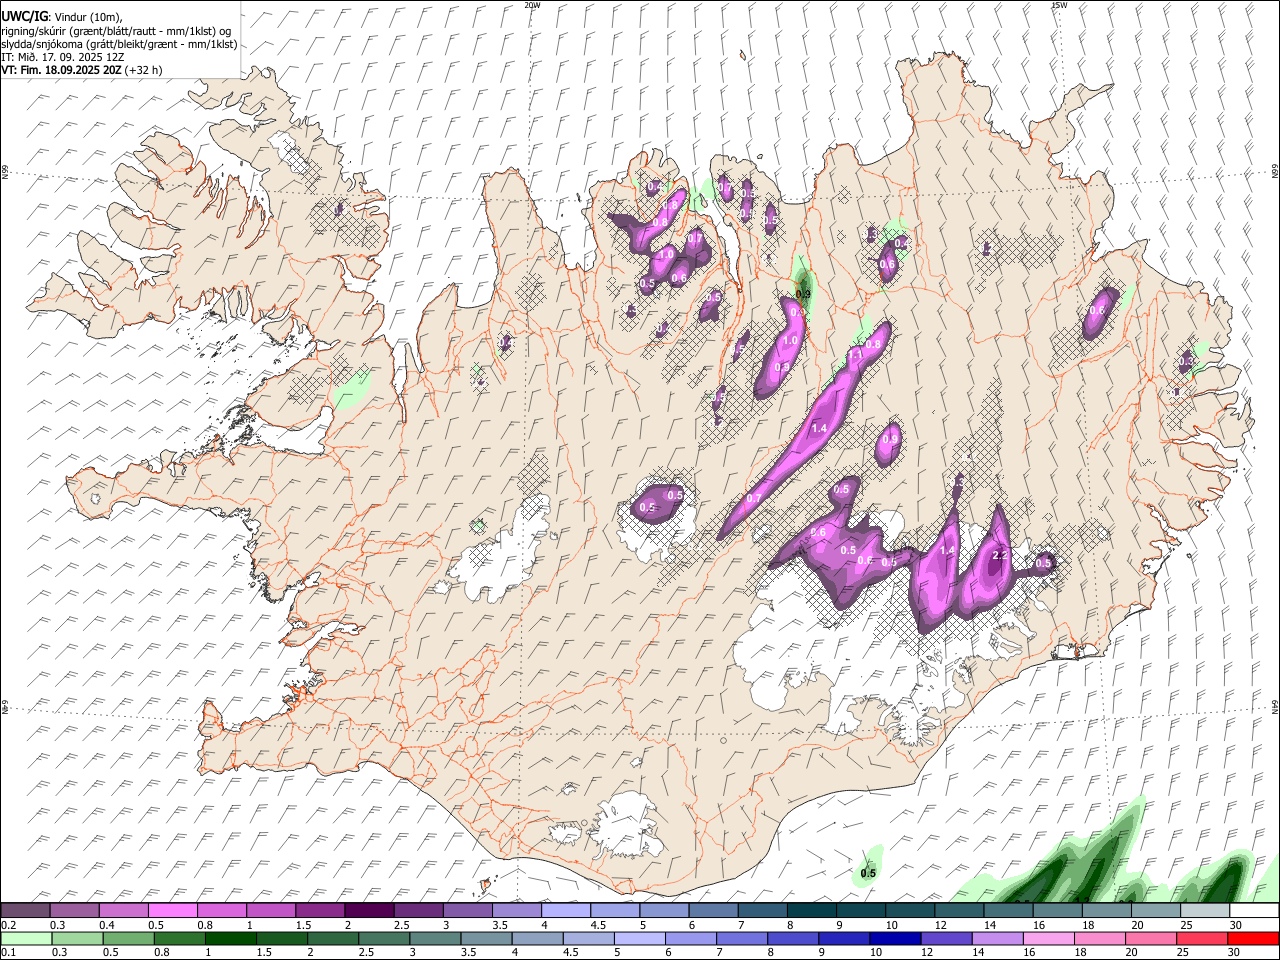Select the lavender 14–16 swatch, lower legend

(x=998, y=938)
